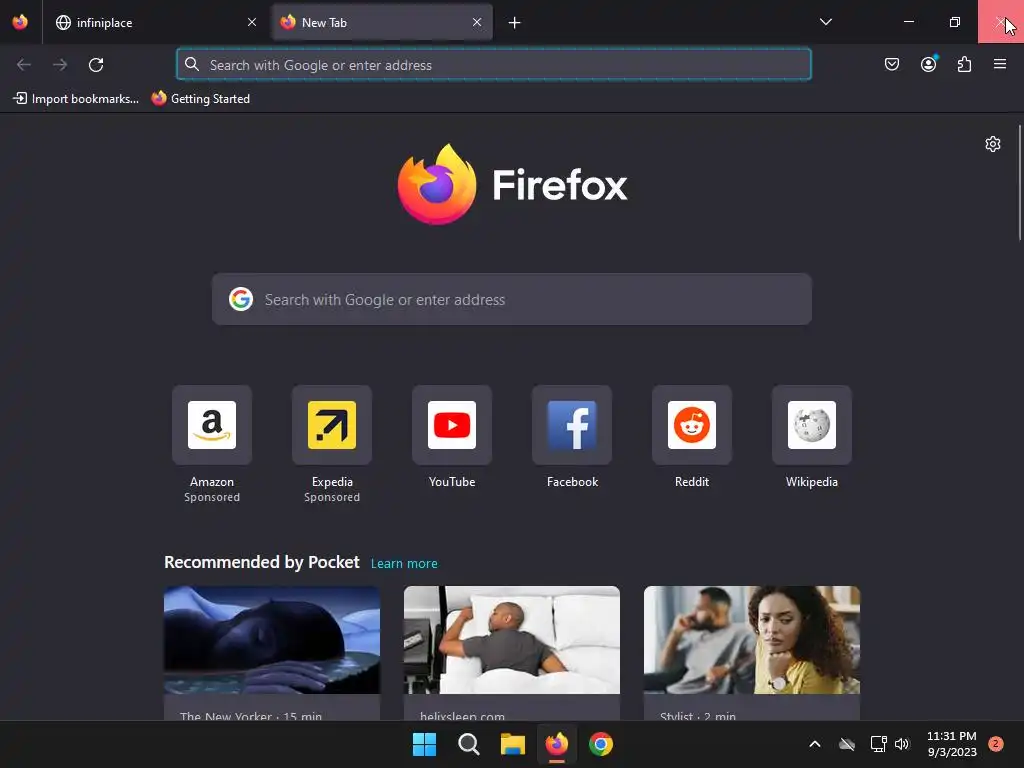Click the address bar magnifier icon
The image size is (1024, 768).
(x=192, y=64)
